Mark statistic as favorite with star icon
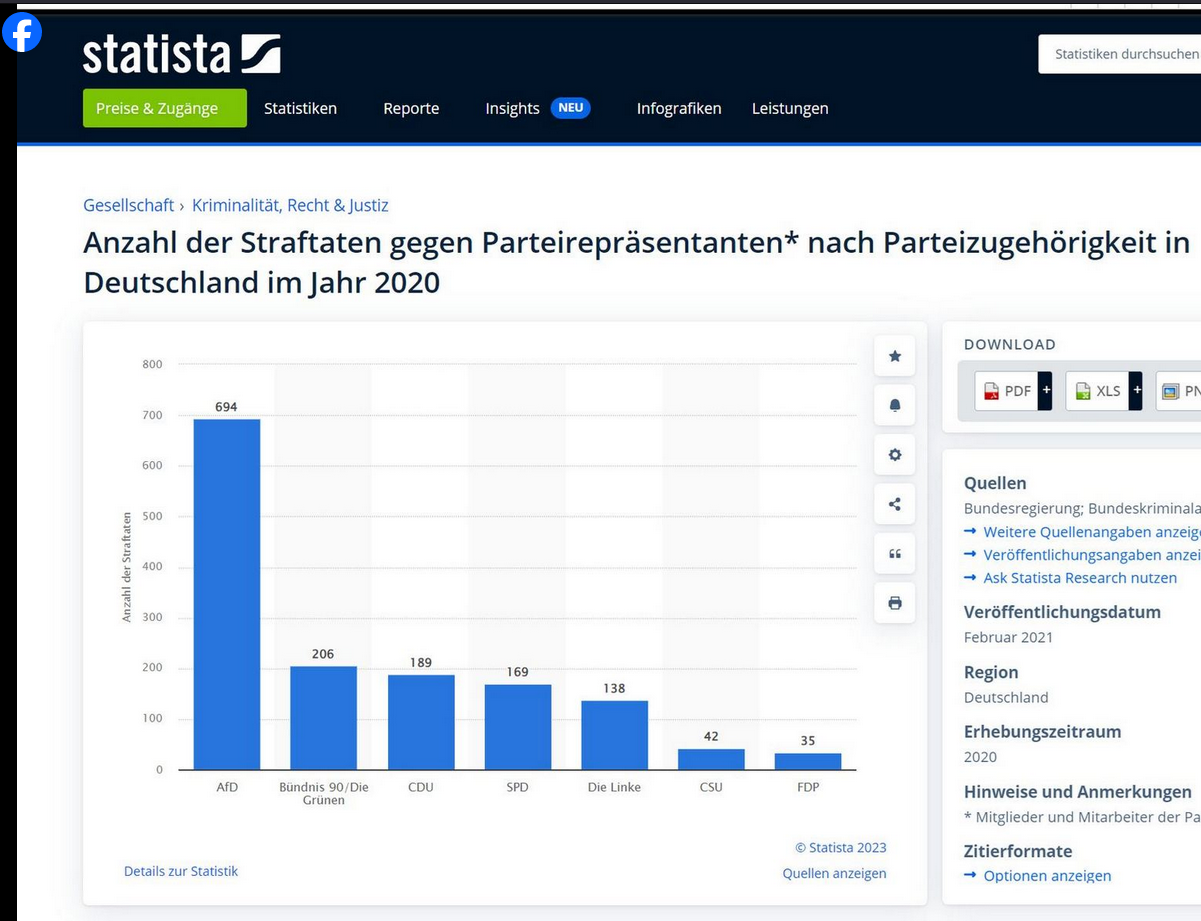Image resolution: width=1201 pixels, height=921 pixels. tap(894, 356)
